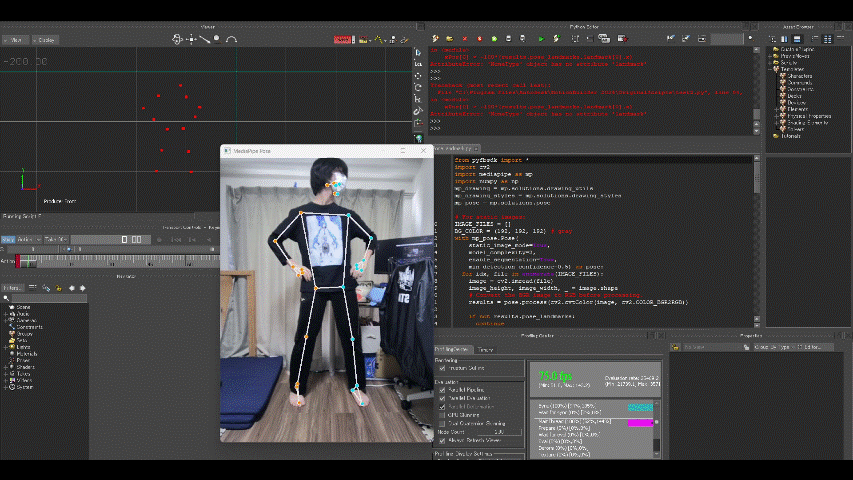
Task: Click the Save script icon in Python Editor
Action: coord(509,39)
